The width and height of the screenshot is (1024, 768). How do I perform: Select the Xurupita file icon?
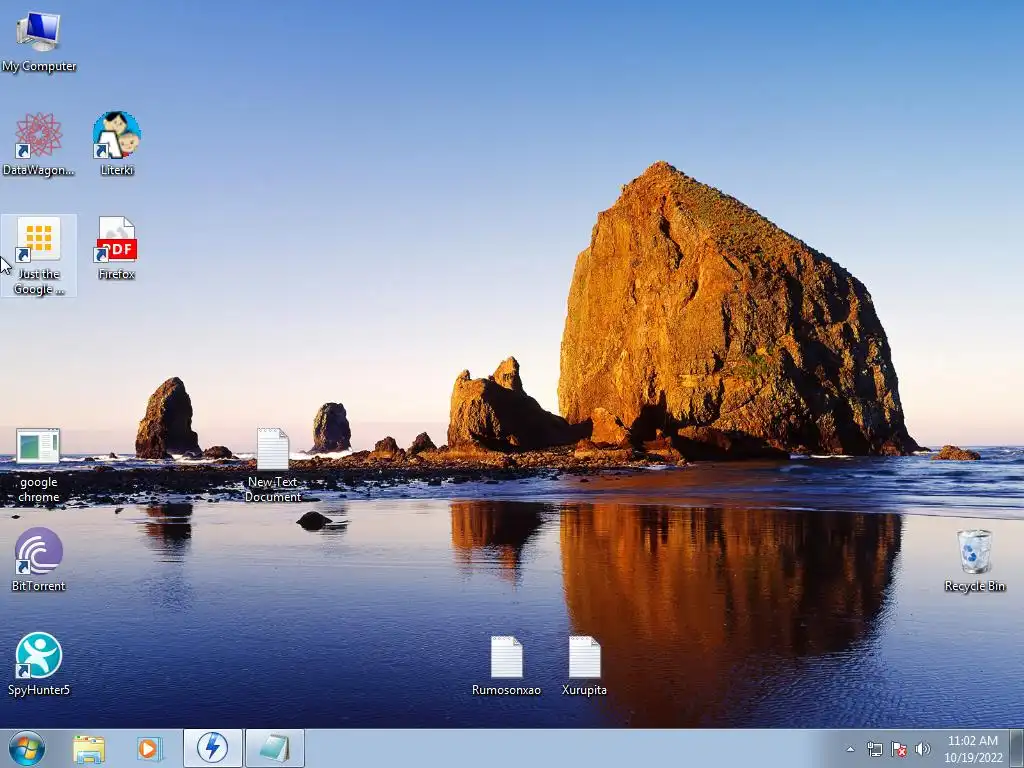[x=584, y=665]
